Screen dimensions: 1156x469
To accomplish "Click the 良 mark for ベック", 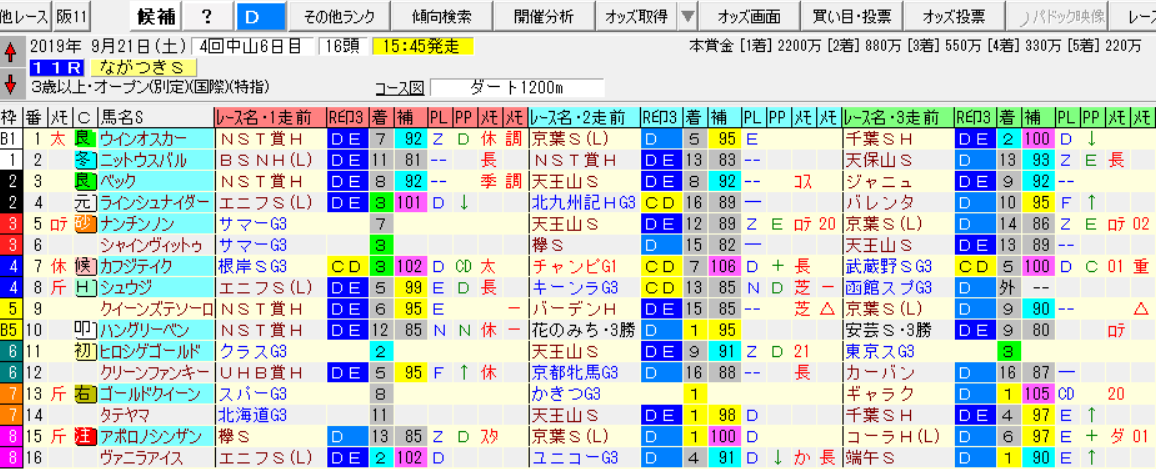I will coord(84,181).
